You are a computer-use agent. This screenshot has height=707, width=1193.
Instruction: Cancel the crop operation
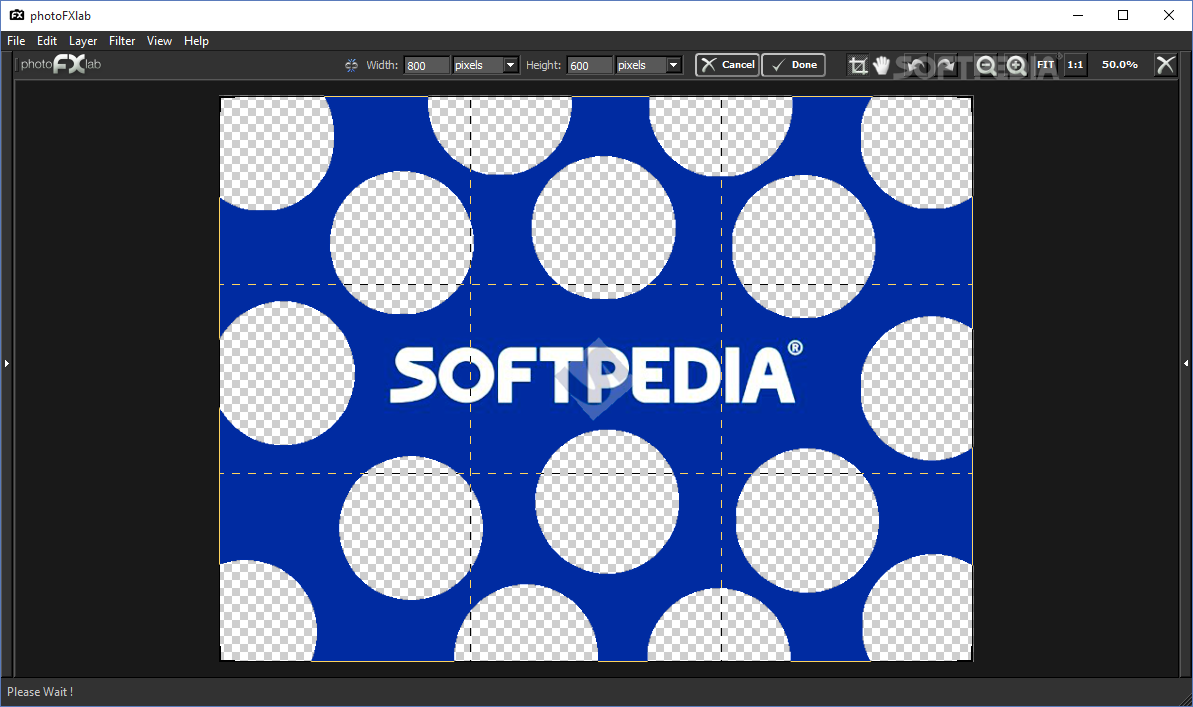[x=727, y=65]
